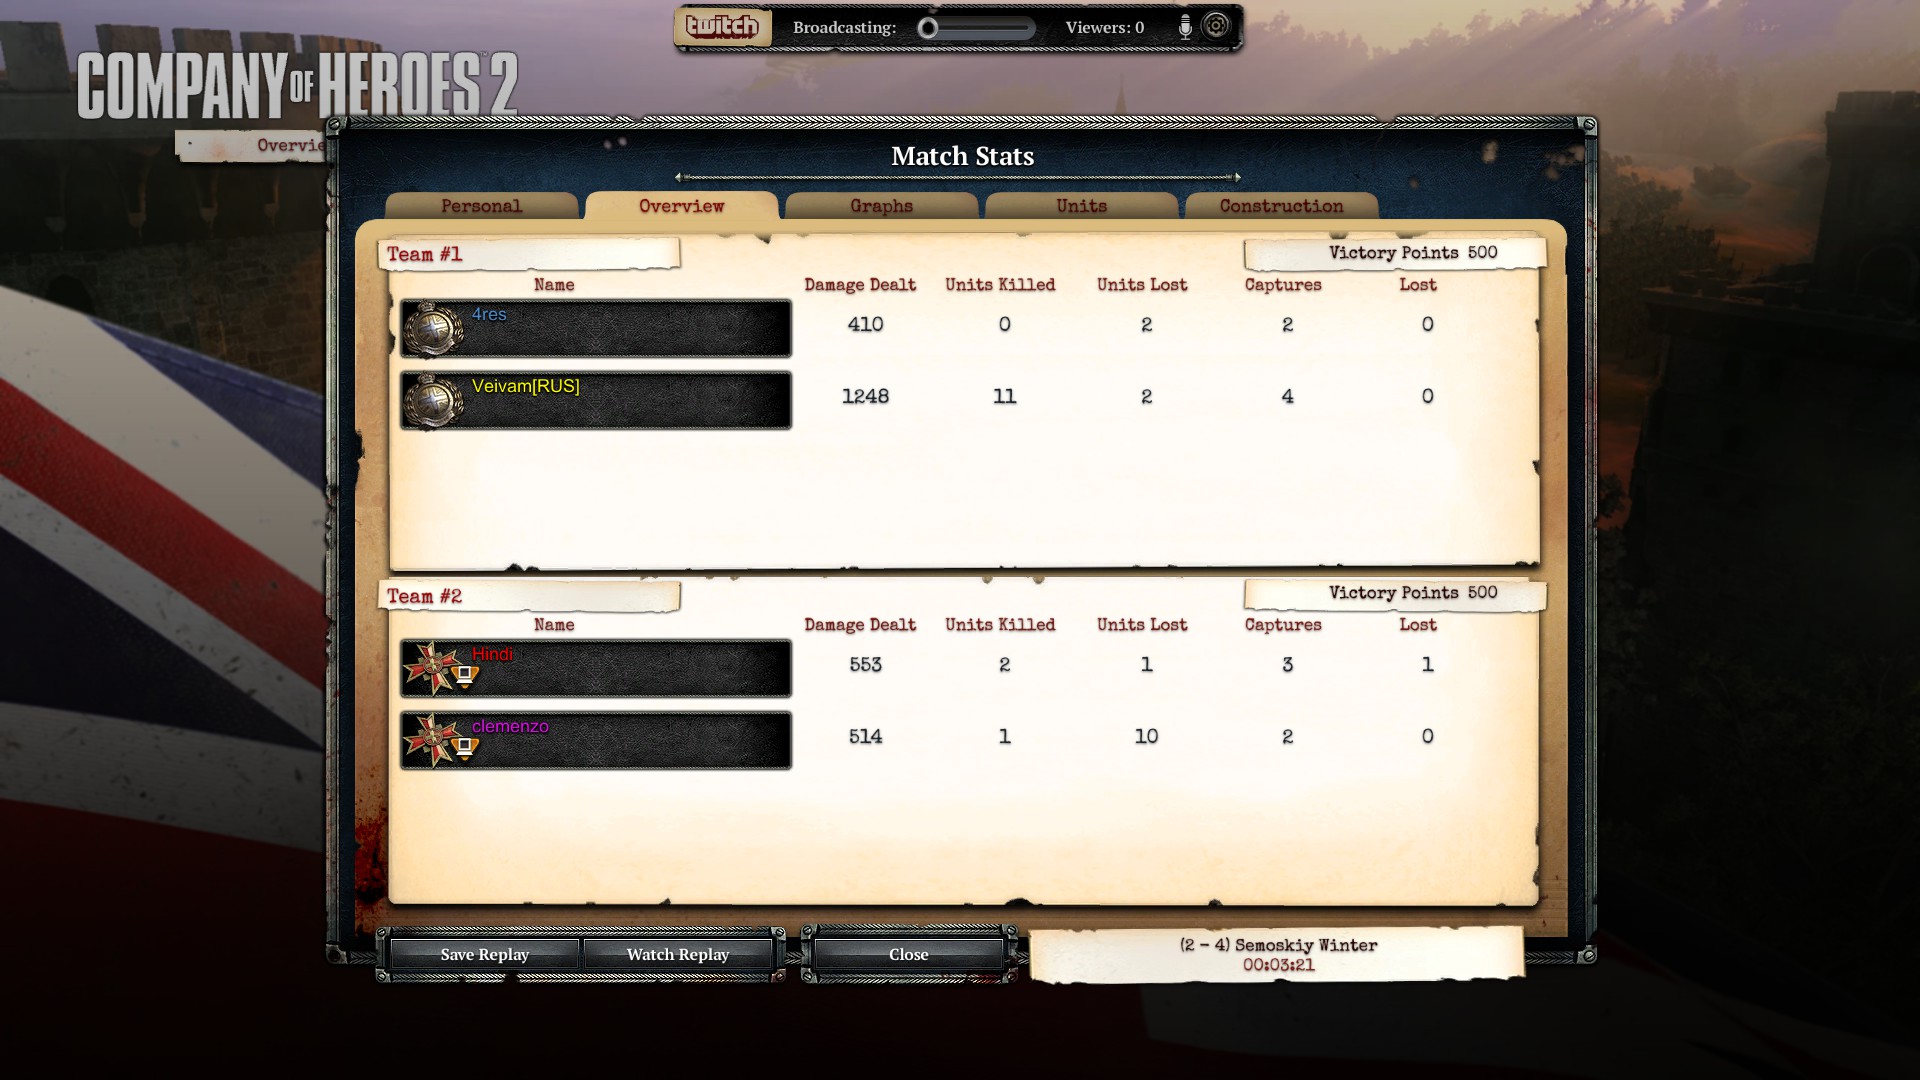The height and width of the screenshot is (1080, 1920).
Task: Click 4res player faction emblem
Action: 434,328
